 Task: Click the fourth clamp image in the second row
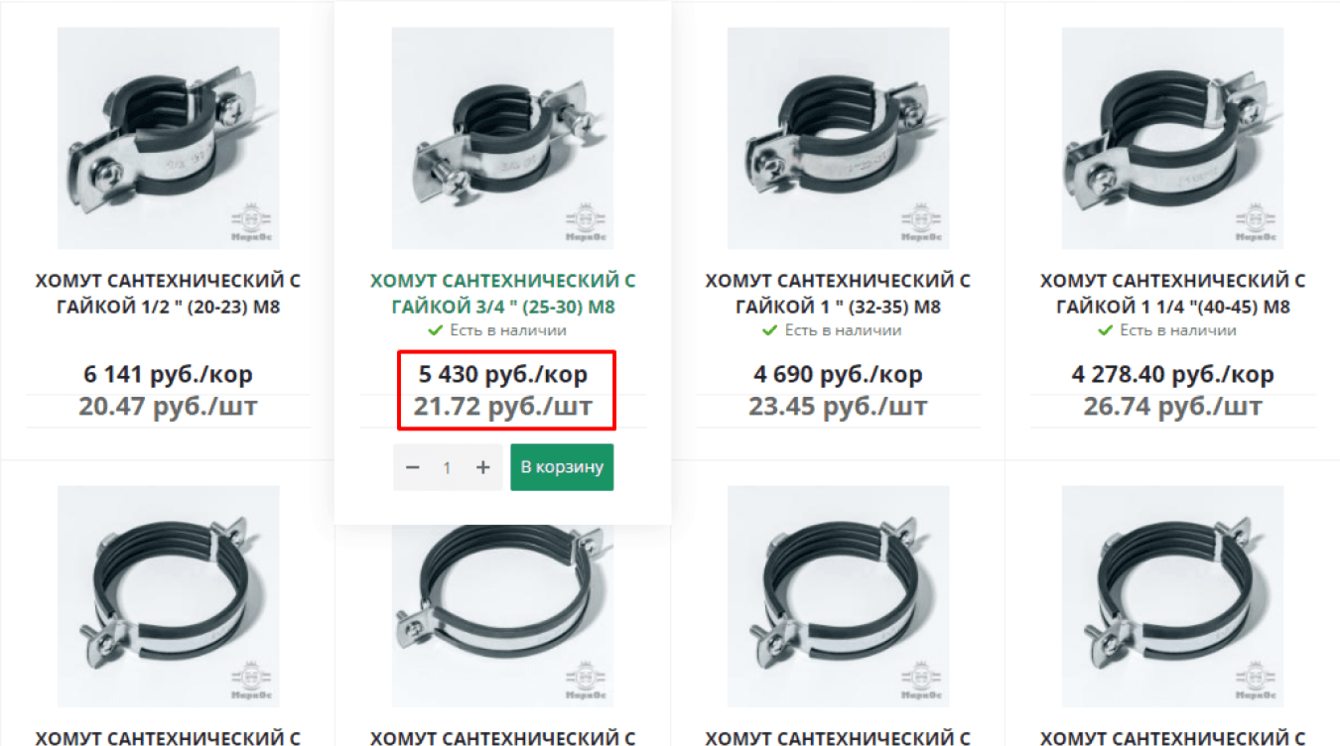click(1173, 597)
